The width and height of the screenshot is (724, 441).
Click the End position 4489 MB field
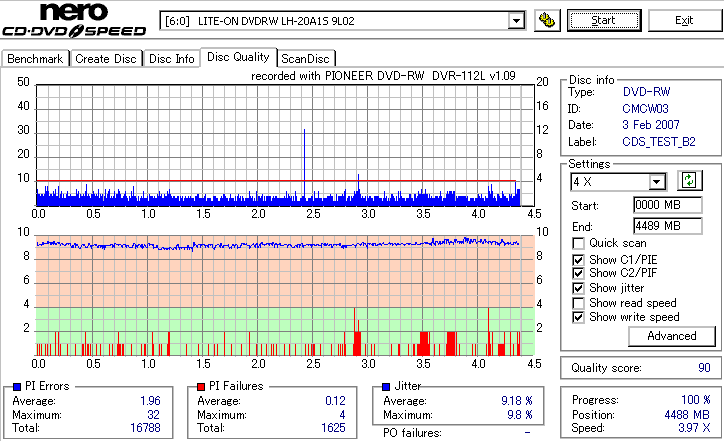pos(668,226)
